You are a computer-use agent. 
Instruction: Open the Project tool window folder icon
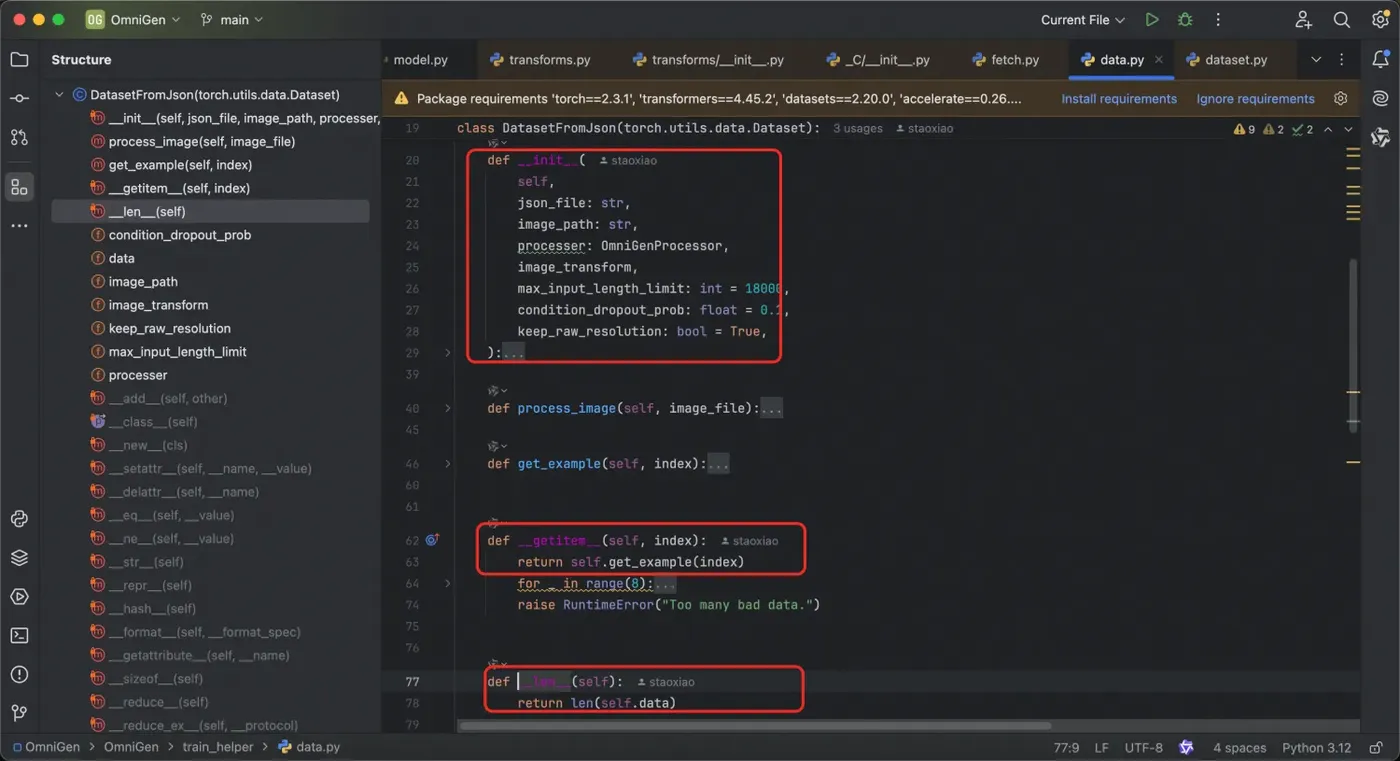(x=19, y=60)
